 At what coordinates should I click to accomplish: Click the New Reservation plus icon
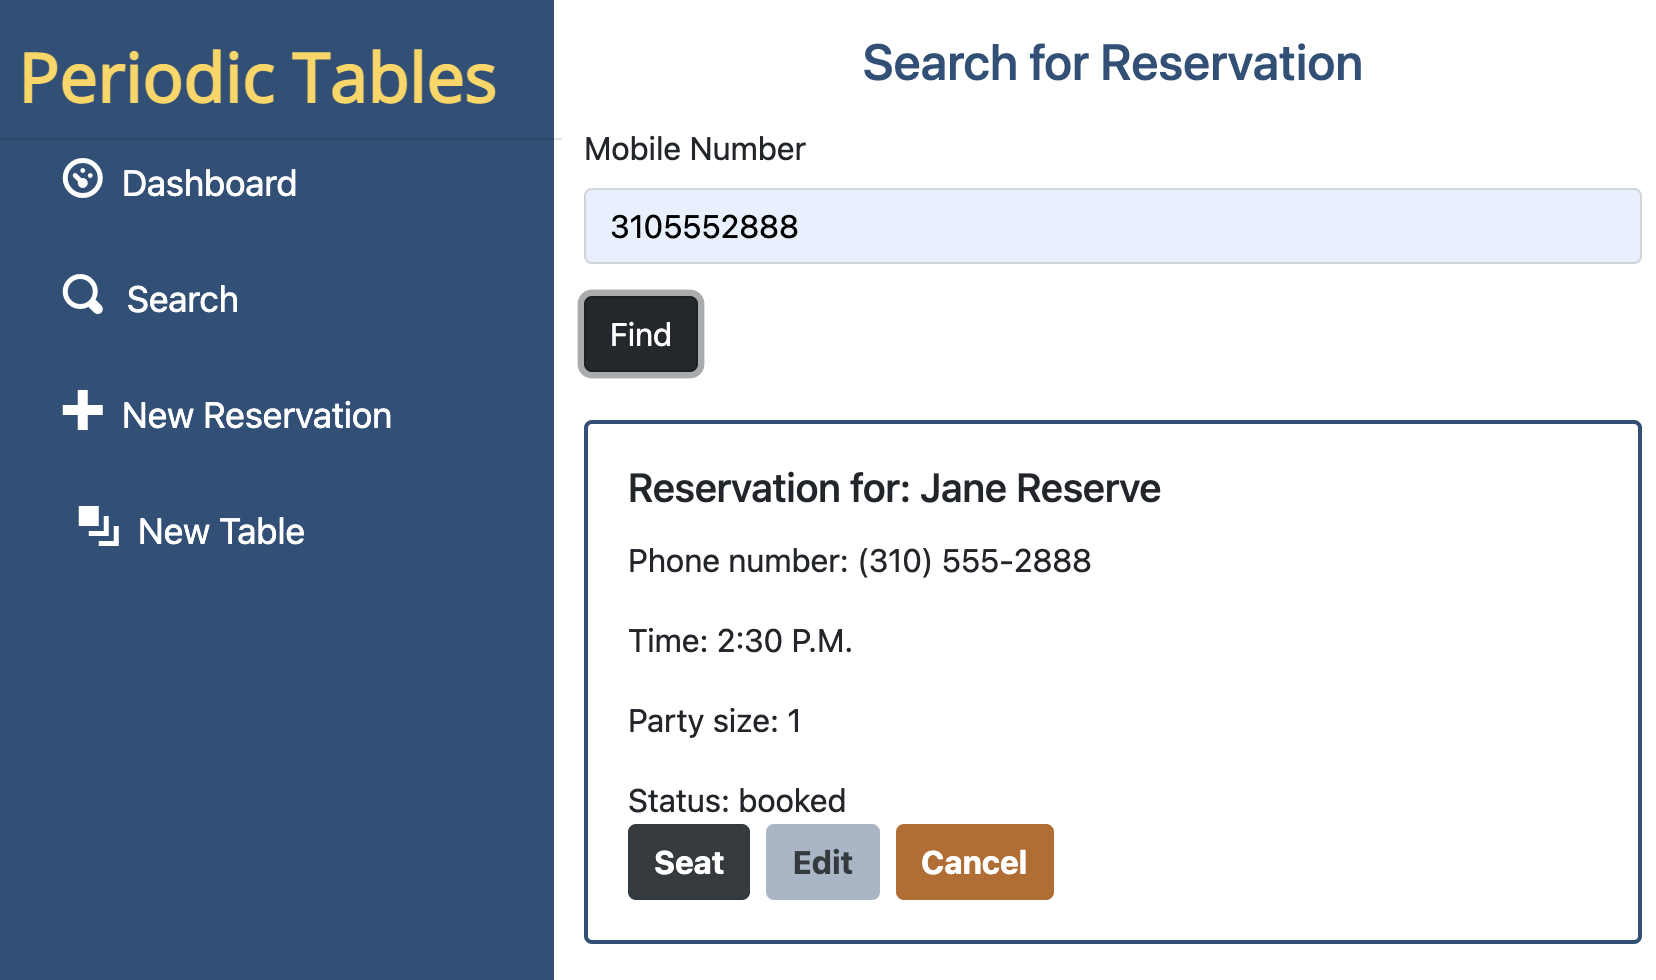click(x=84, y=413)
